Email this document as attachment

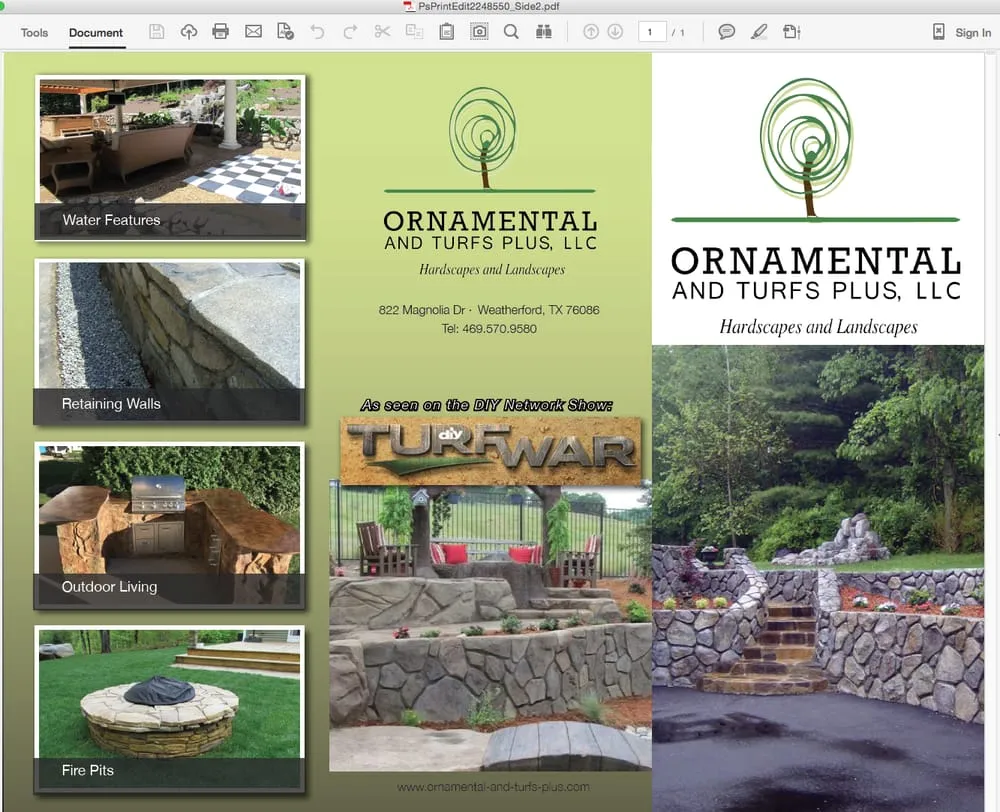click(x=253, y=31)
